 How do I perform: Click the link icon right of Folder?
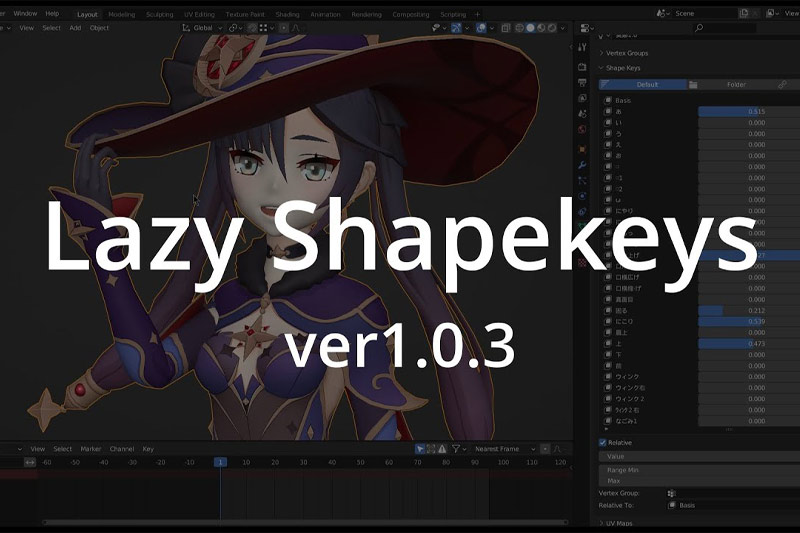tap(782, 85)
